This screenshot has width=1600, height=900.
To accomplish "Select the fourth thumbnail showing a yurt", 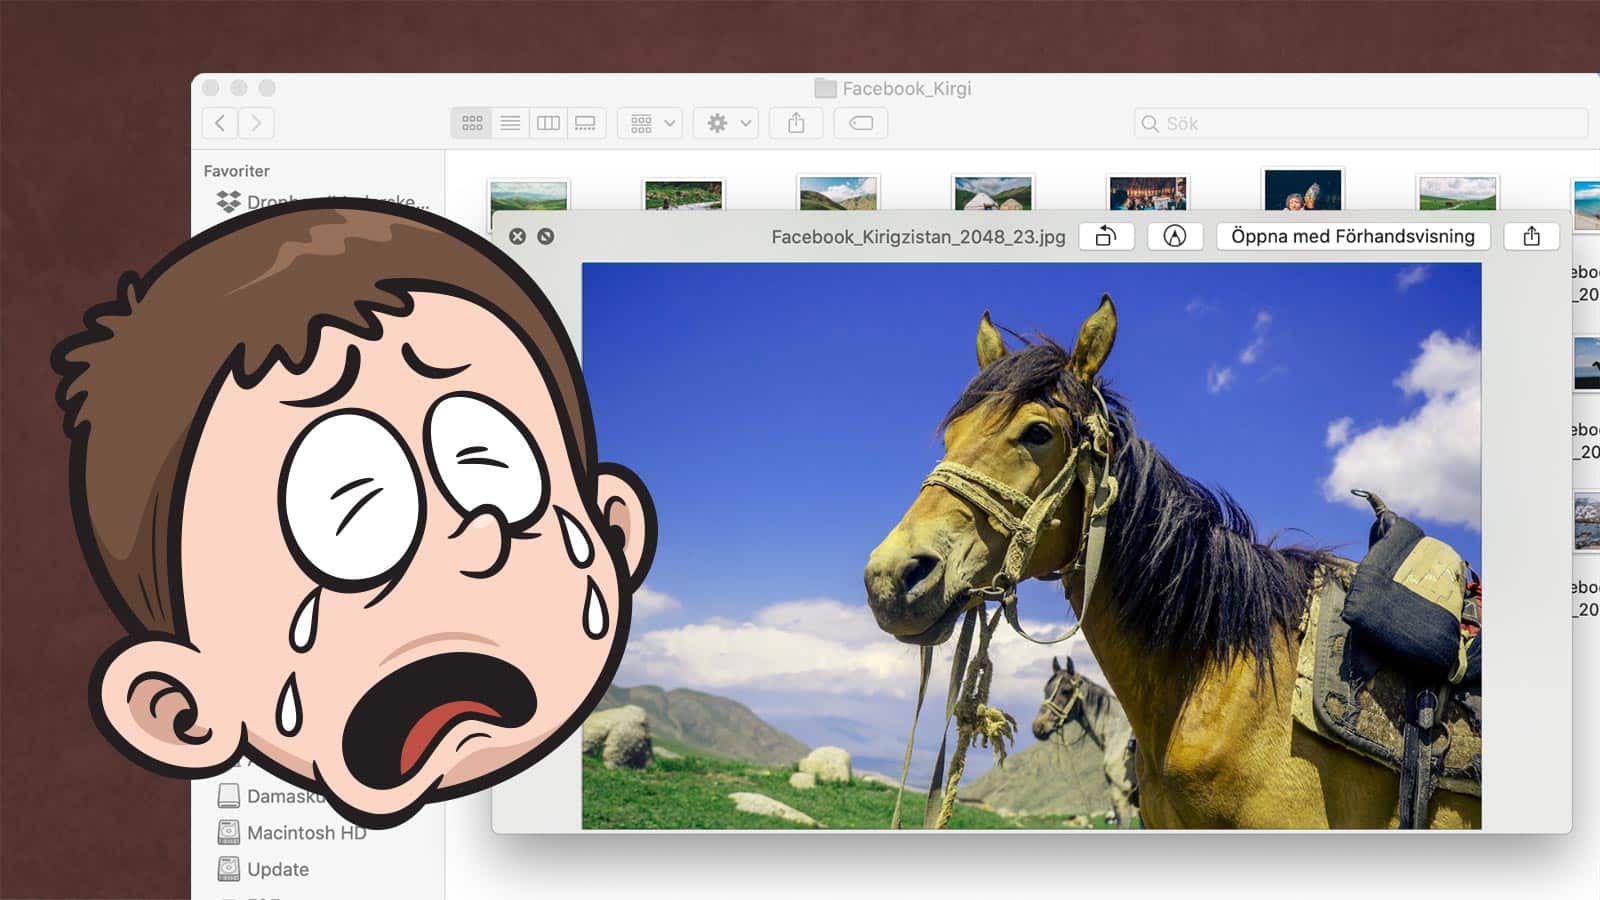I will (x=993, y=194).
